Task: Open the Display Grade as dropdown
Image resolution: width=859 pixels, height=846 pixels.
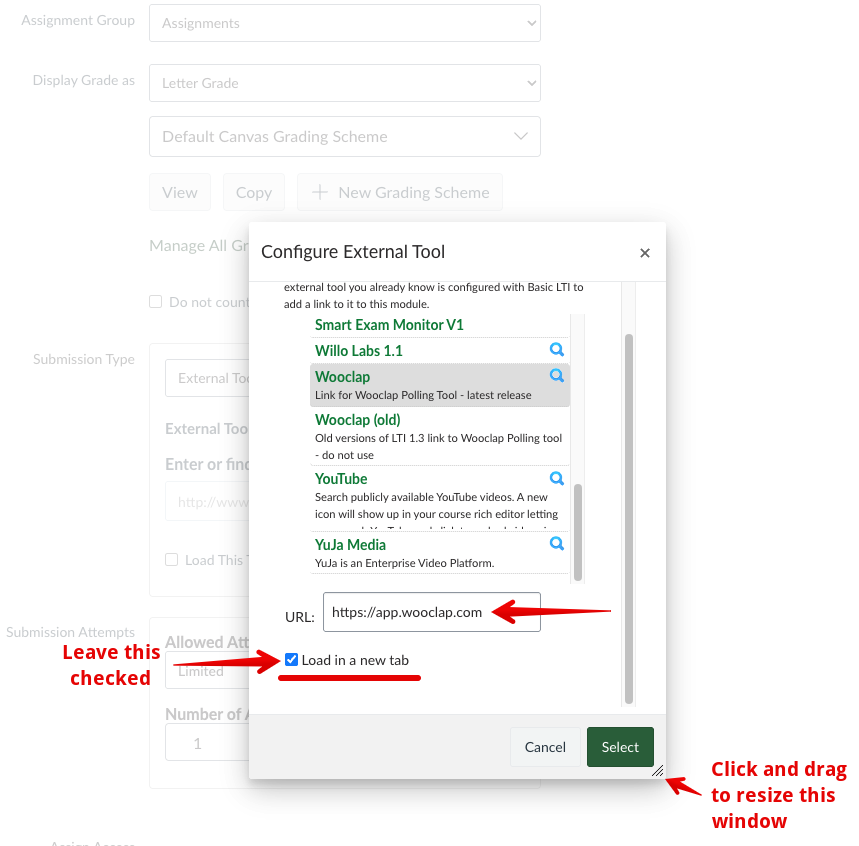Action: (344, 83)
